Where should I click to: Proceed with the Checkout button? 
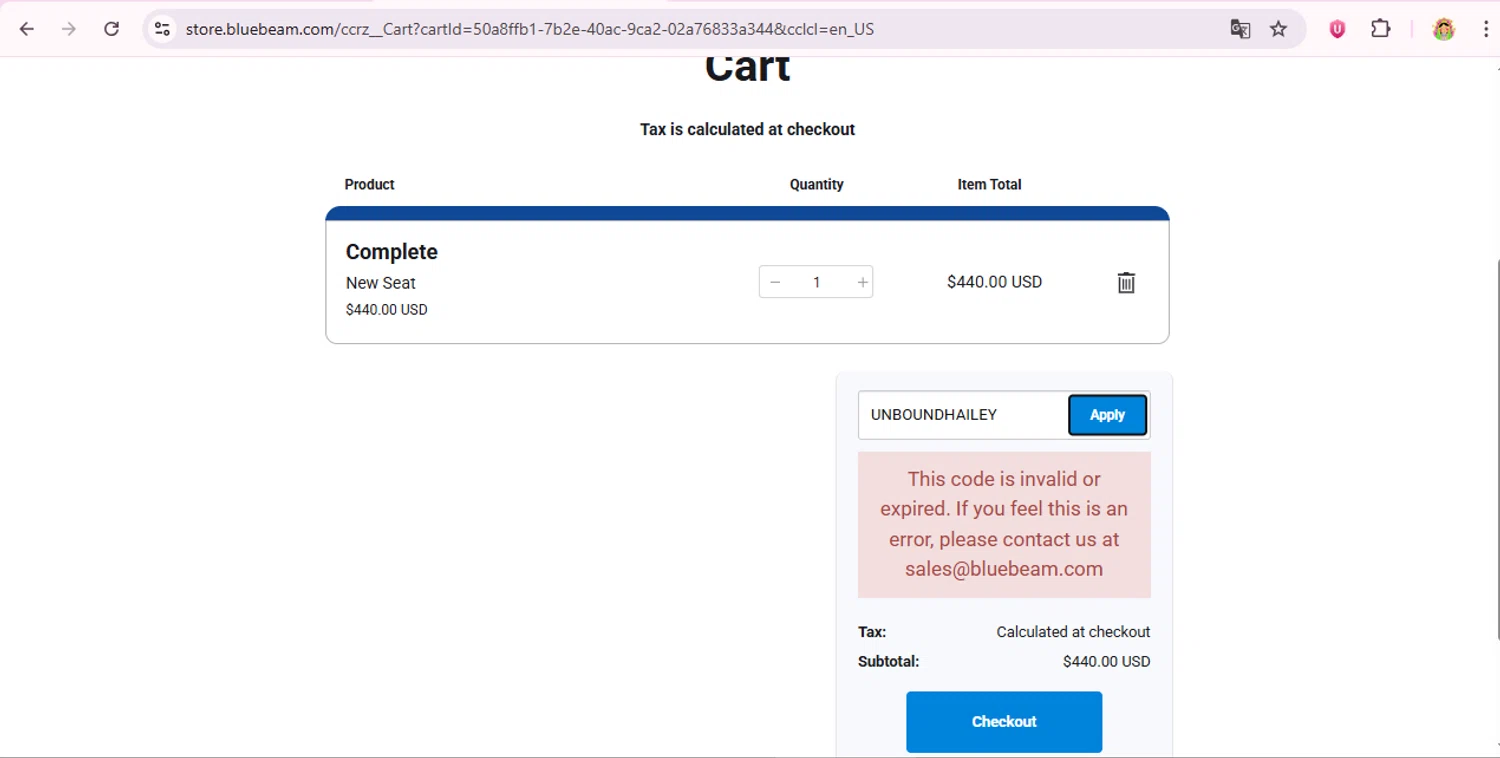pos(1004,722)
